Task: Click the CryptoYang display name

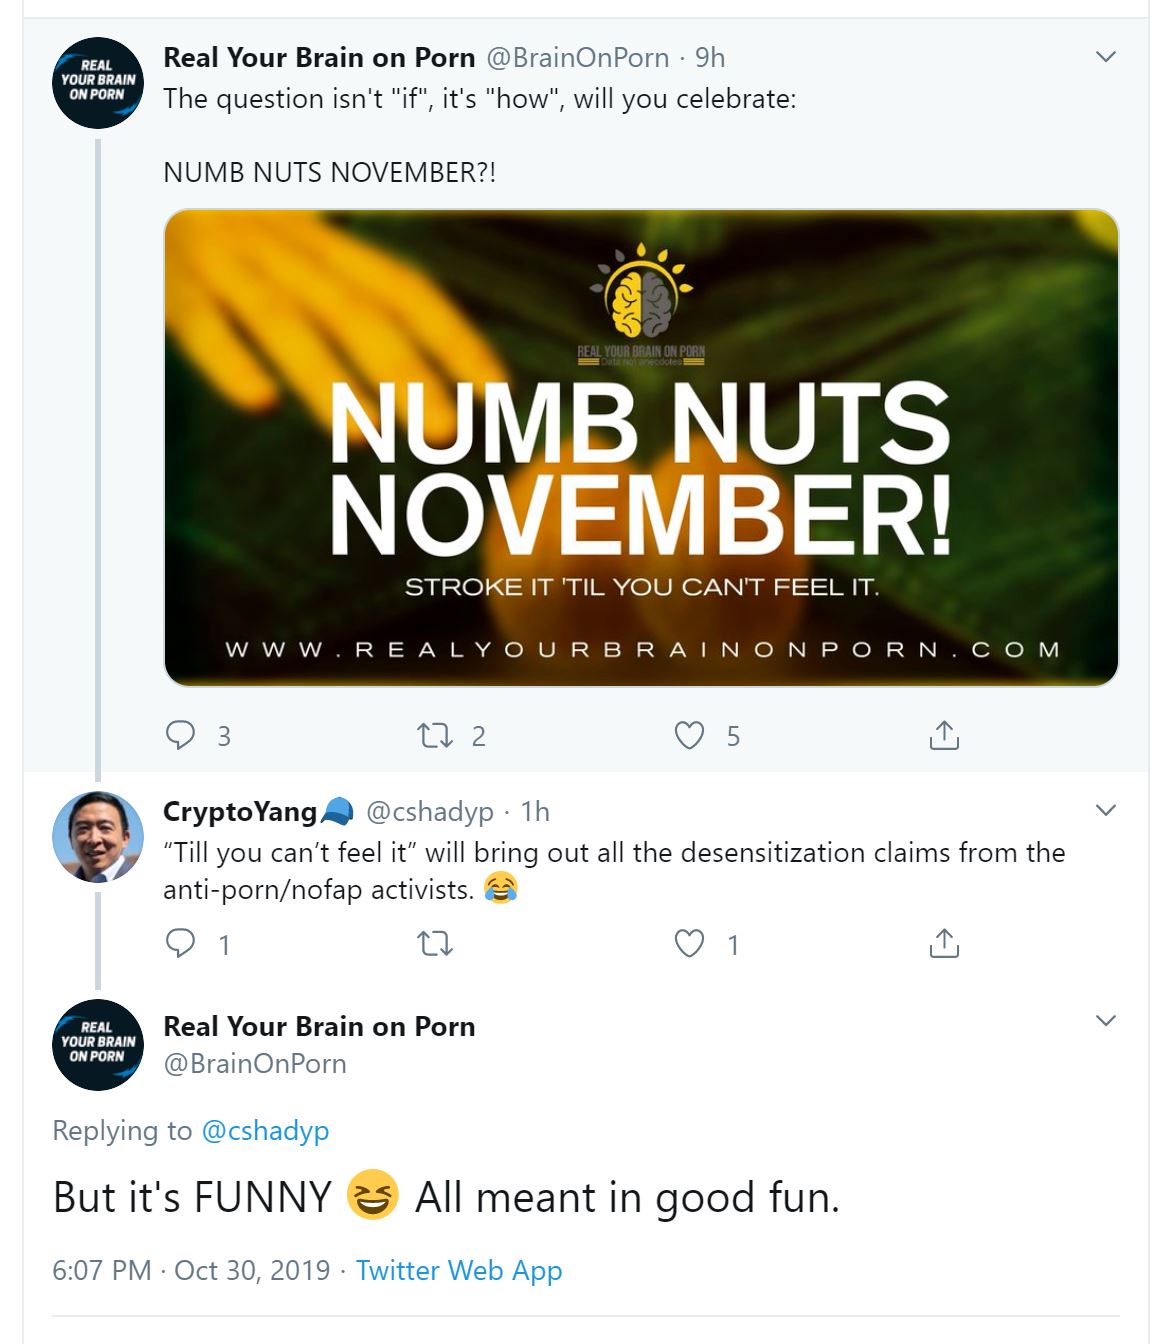Action: pos(240,811)
